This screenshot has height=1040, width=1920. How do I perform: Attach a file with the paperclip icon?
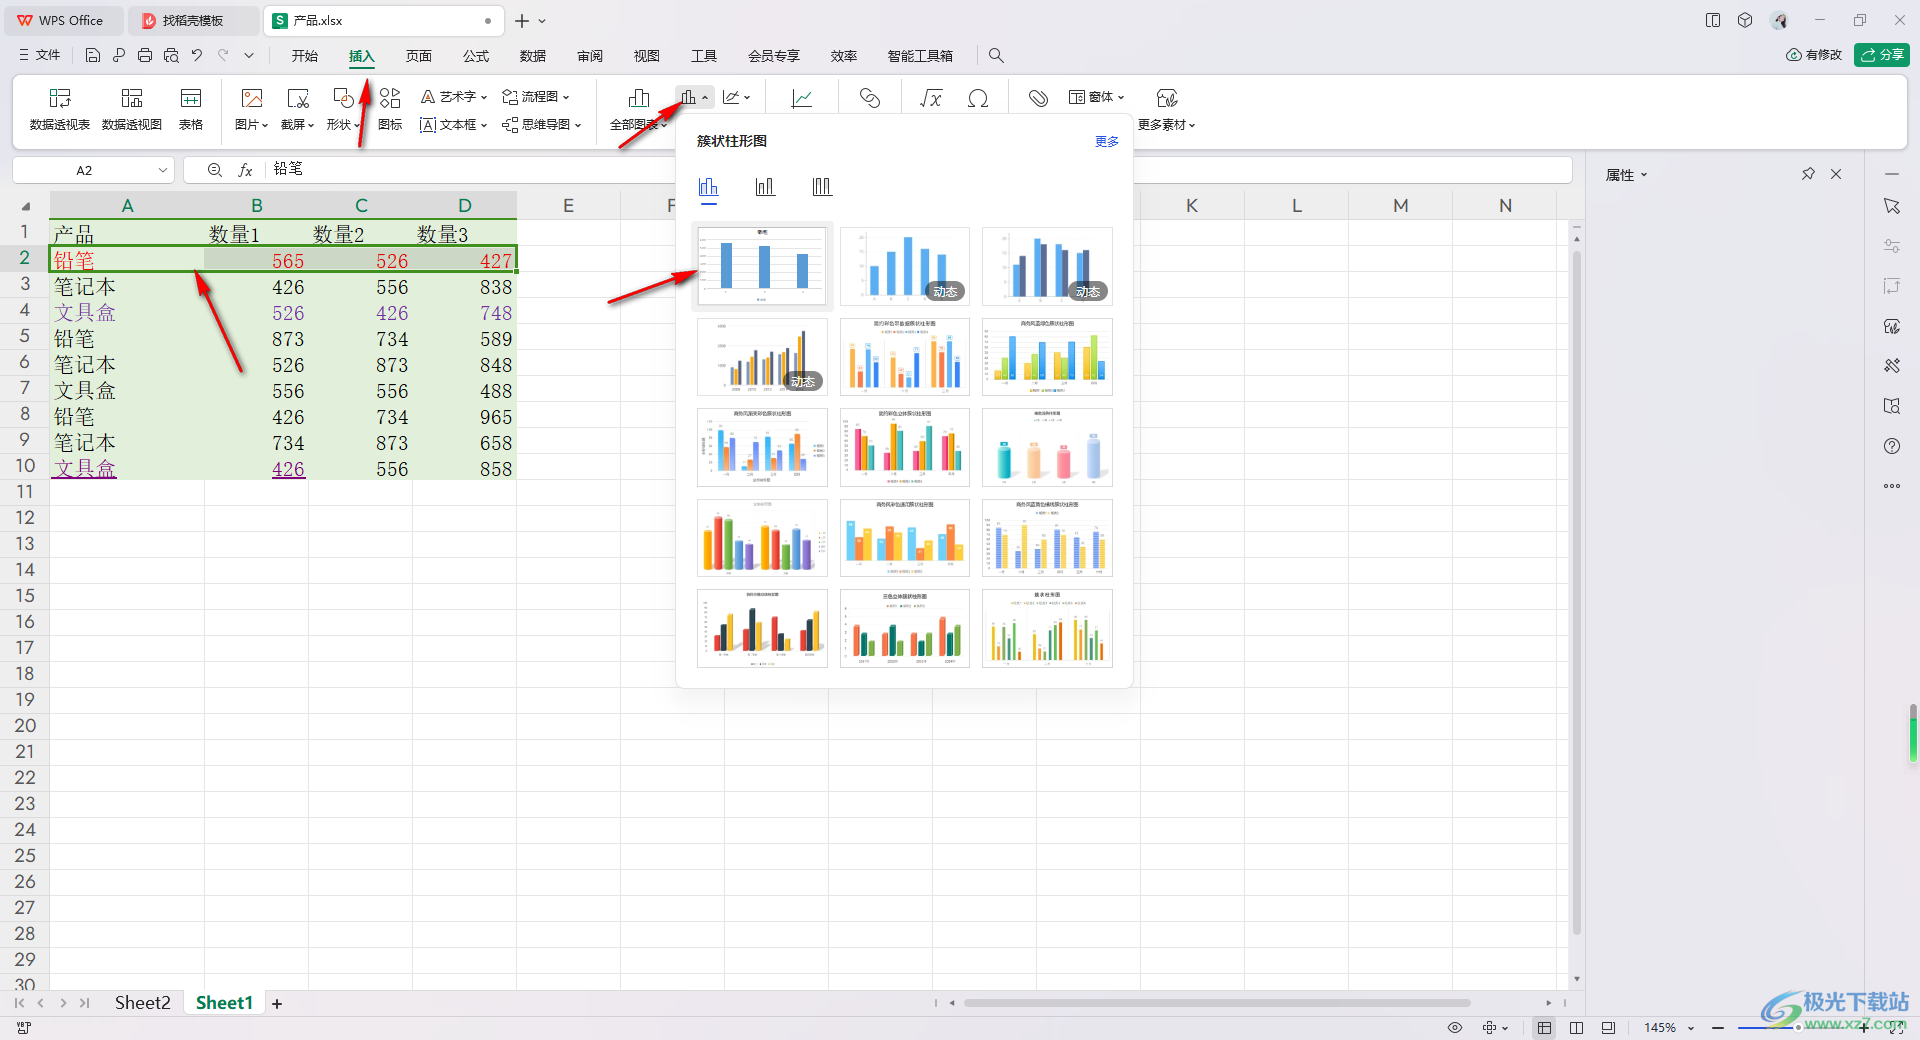[x=1038, y=97]
